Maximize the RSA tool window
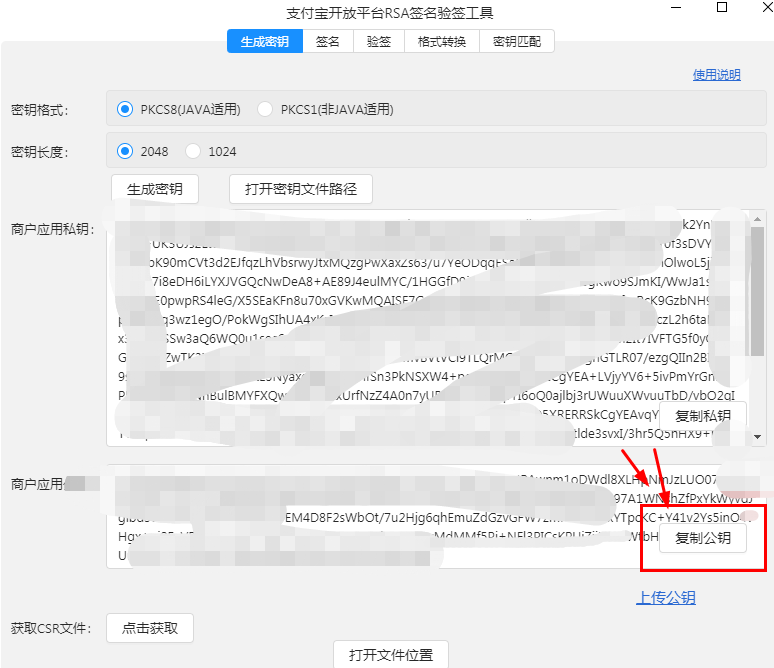 [x=722, y=7]
